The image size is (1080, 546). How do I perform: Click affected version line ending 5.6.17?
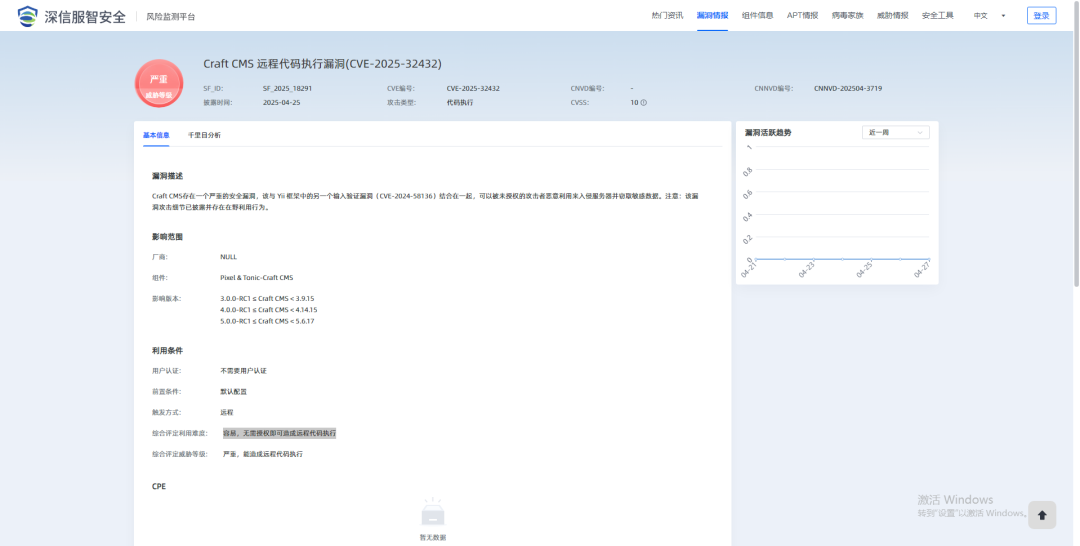click(x=267, y=322)
